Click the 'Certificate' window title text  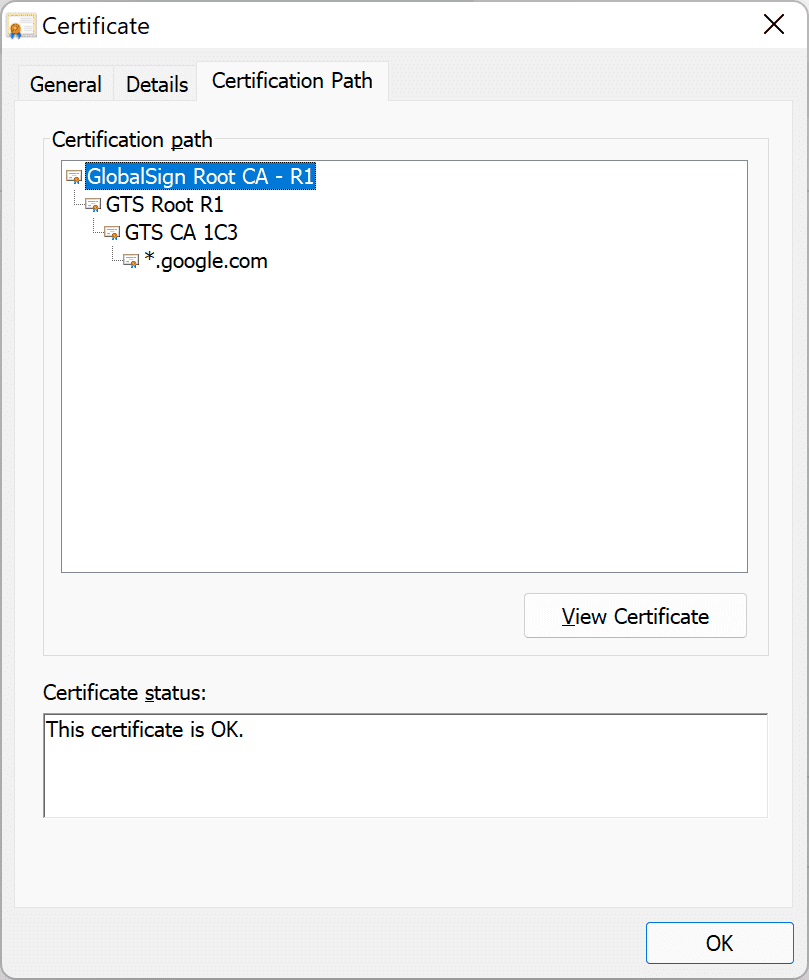click(x=96, y=26)
